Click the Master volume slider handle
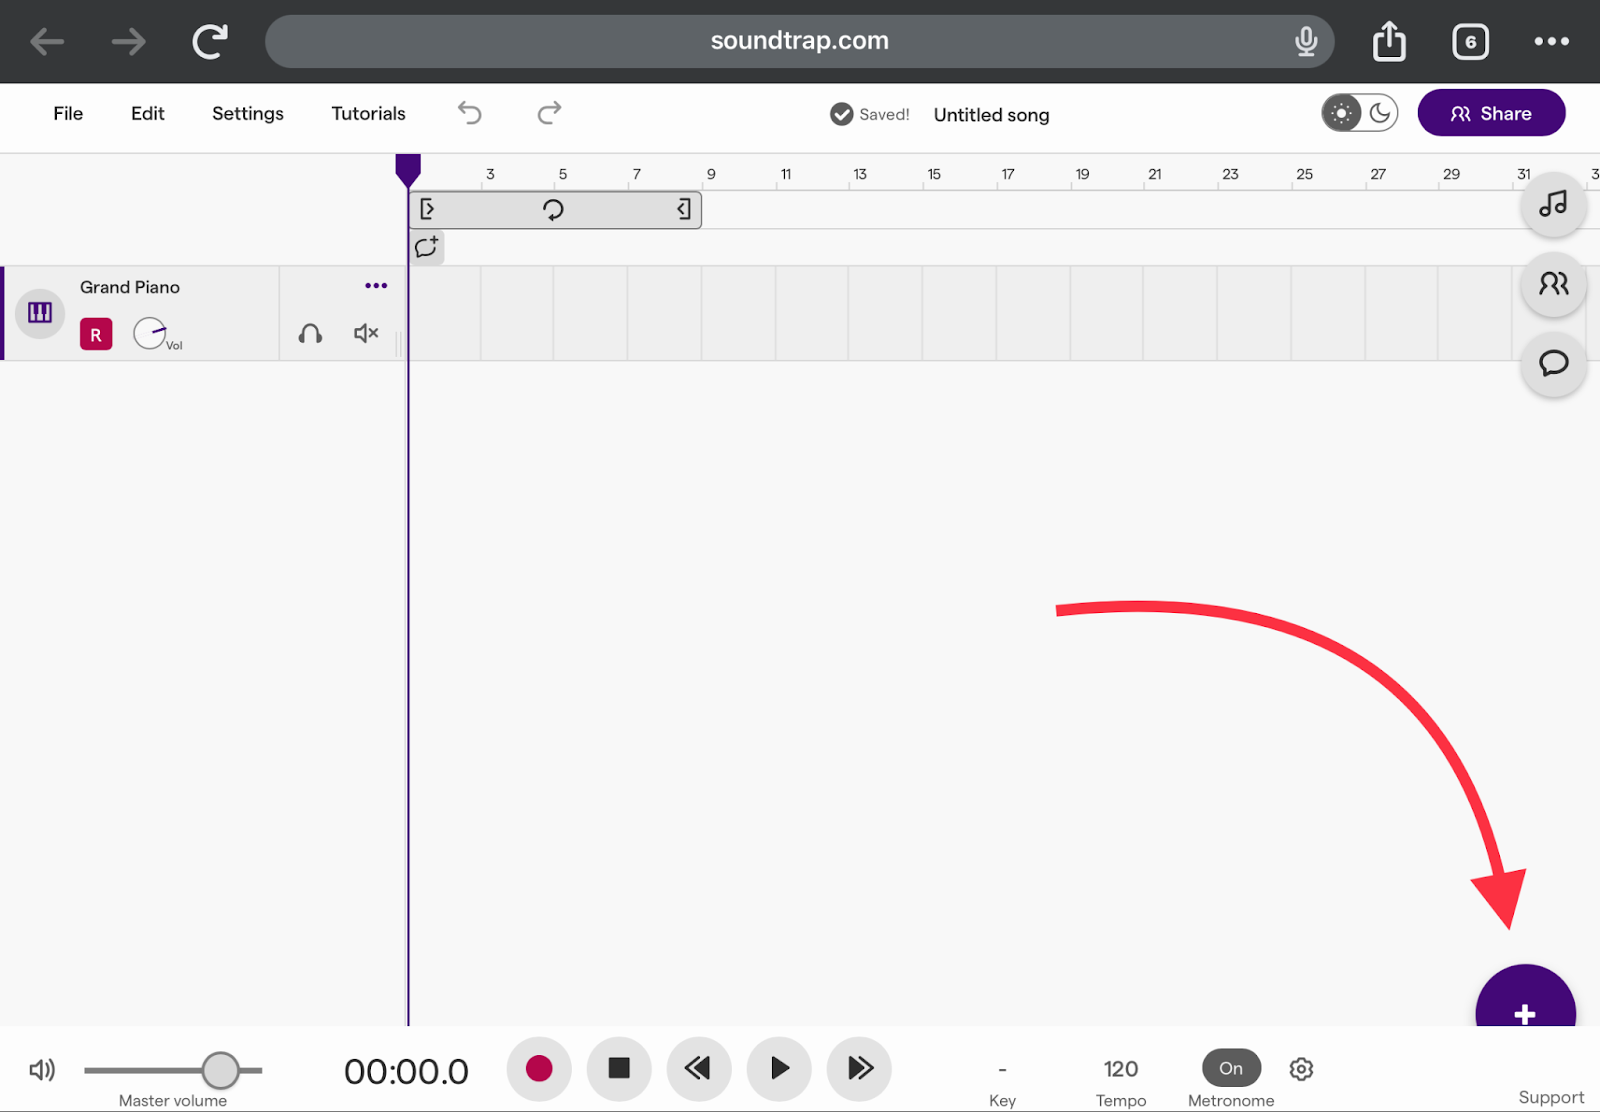 (220, 1070)
